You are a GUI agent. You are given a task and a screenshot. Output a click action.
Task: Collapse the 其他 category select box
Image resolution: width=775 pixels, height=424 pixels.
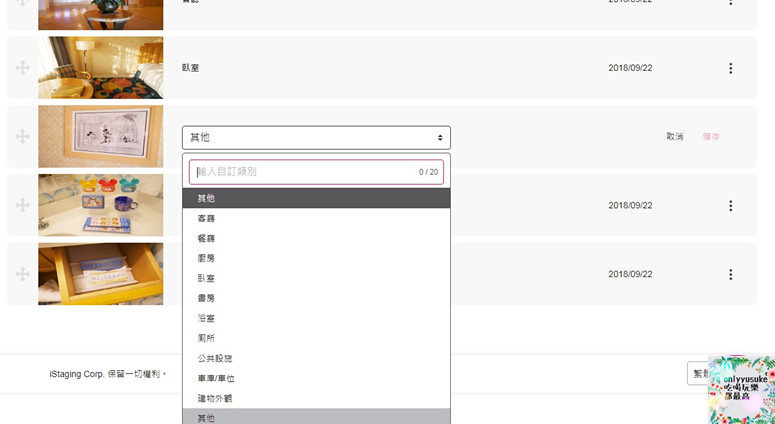click(x=316, y=137)
